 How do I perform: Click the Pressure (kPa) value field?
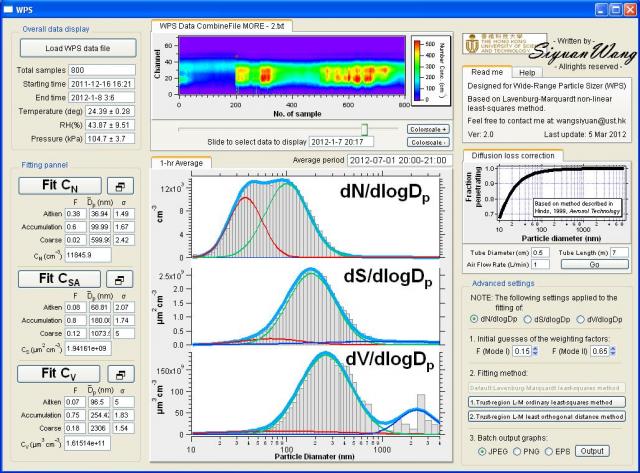[110, 139]
